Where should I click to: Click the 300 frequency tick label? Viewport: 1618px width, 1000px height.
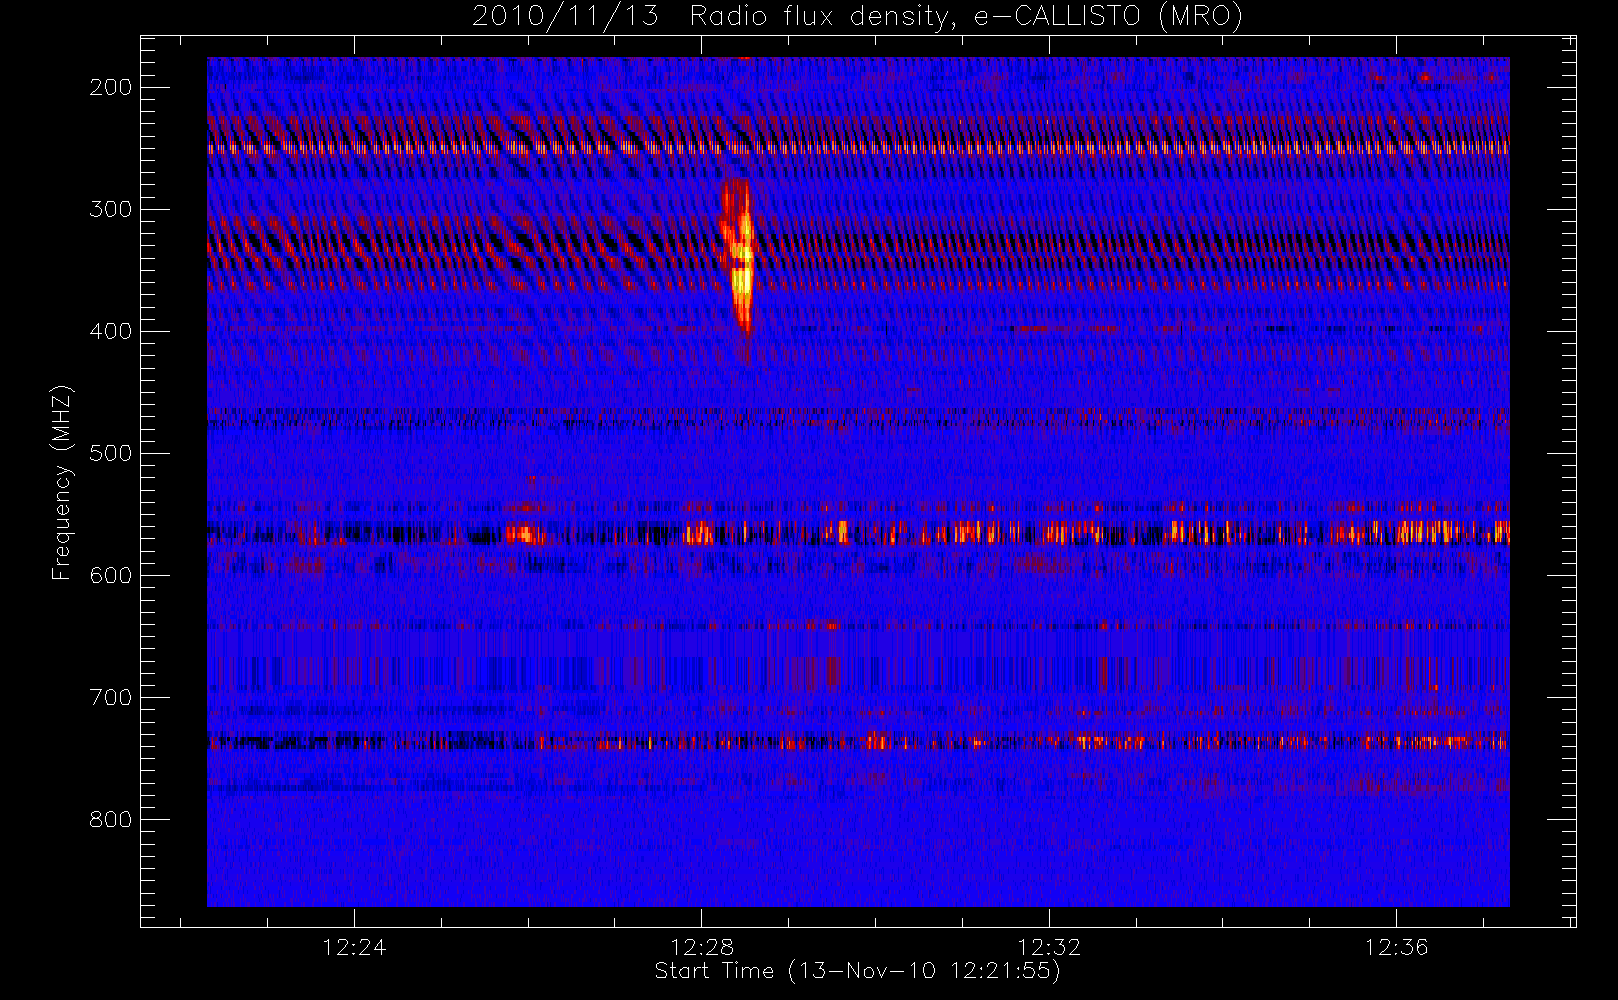111,209
